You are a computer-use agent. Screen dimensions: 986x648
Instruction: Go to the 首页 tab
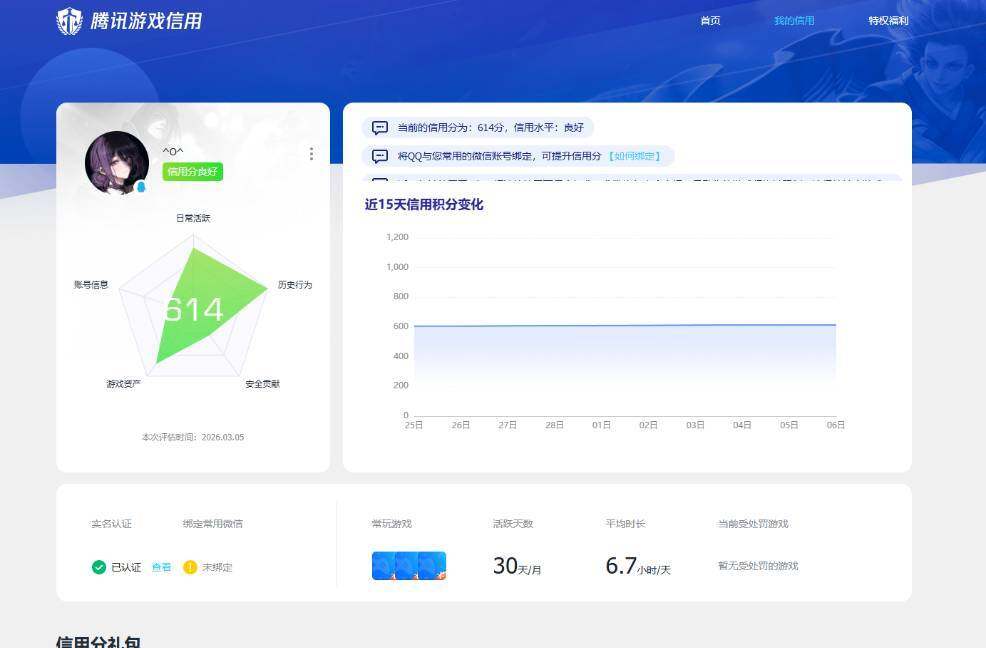tap(710, 21)
